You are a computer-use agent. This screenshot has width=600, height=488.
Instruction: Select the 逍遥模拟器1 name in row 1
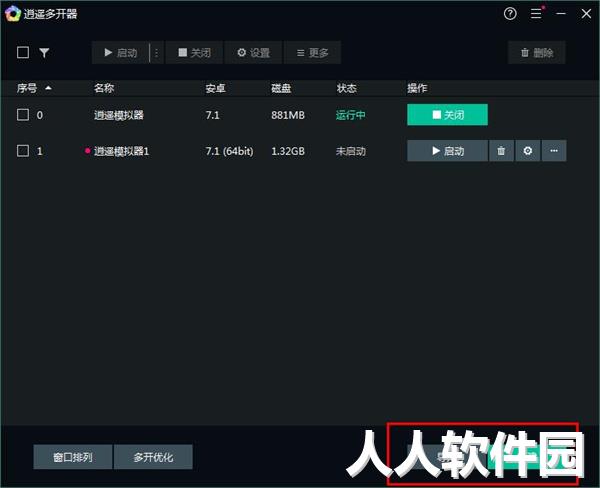coord(121,151)
